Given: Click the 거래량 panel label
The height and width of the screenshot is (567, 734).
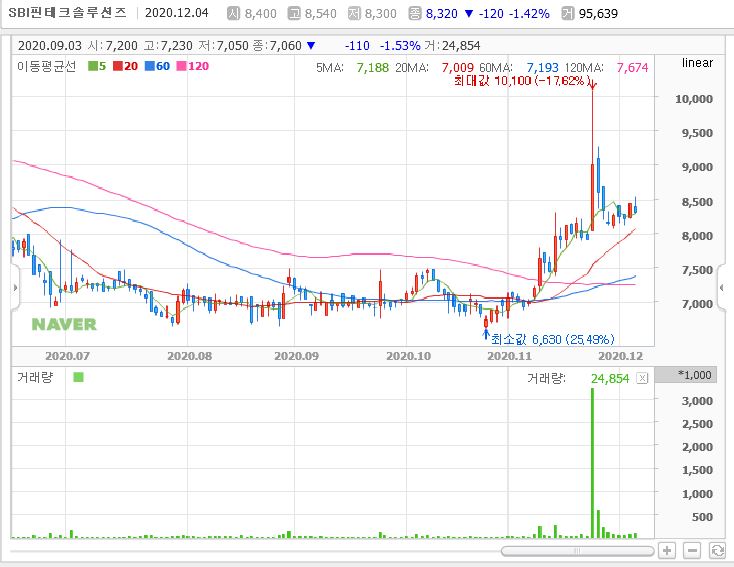Looking at the screenshot, I should [35, 377].
